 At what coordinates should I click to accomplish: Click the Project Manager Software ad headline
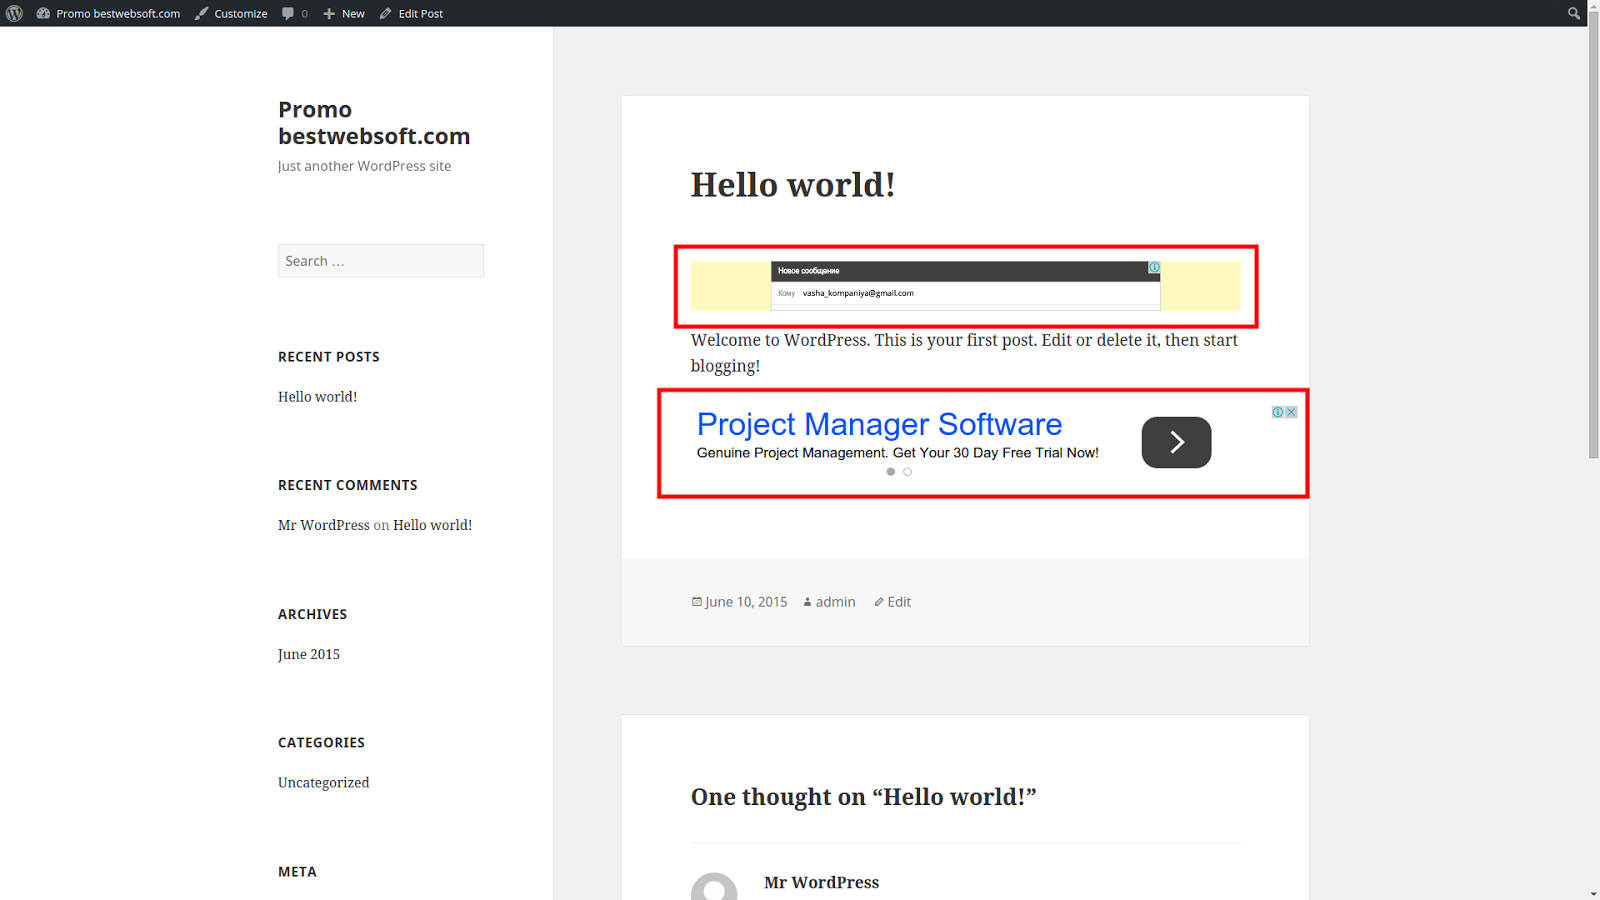879,424
